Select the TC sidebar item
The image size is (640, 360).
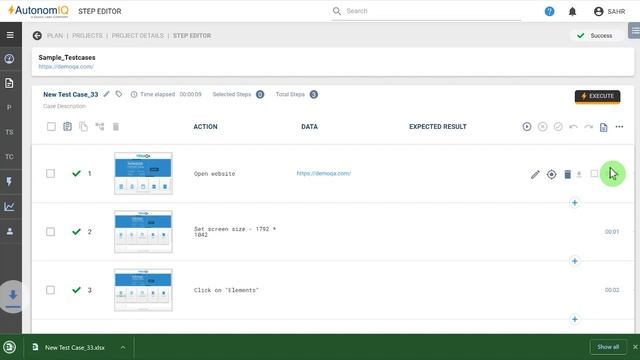click(x=9, y=157)
